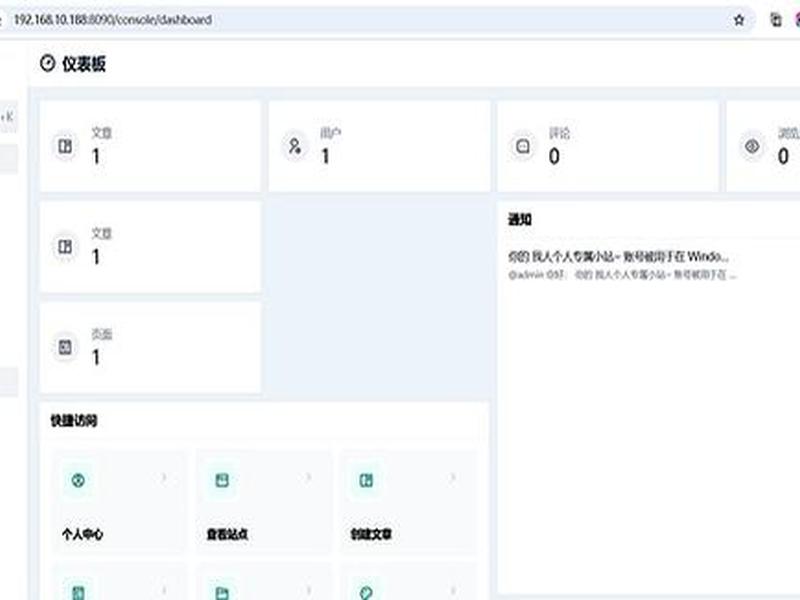Click the browser address bar URL
800x600 pixels.
pos(113,20)
